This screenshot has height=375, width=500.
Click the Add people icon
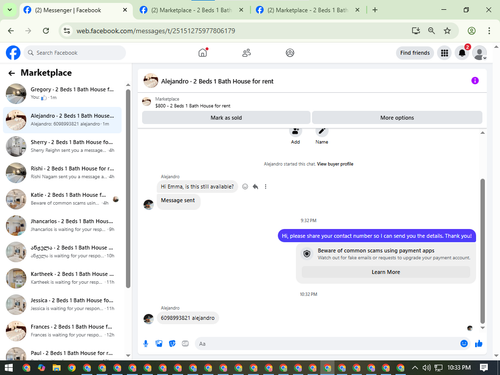(295, 131)
